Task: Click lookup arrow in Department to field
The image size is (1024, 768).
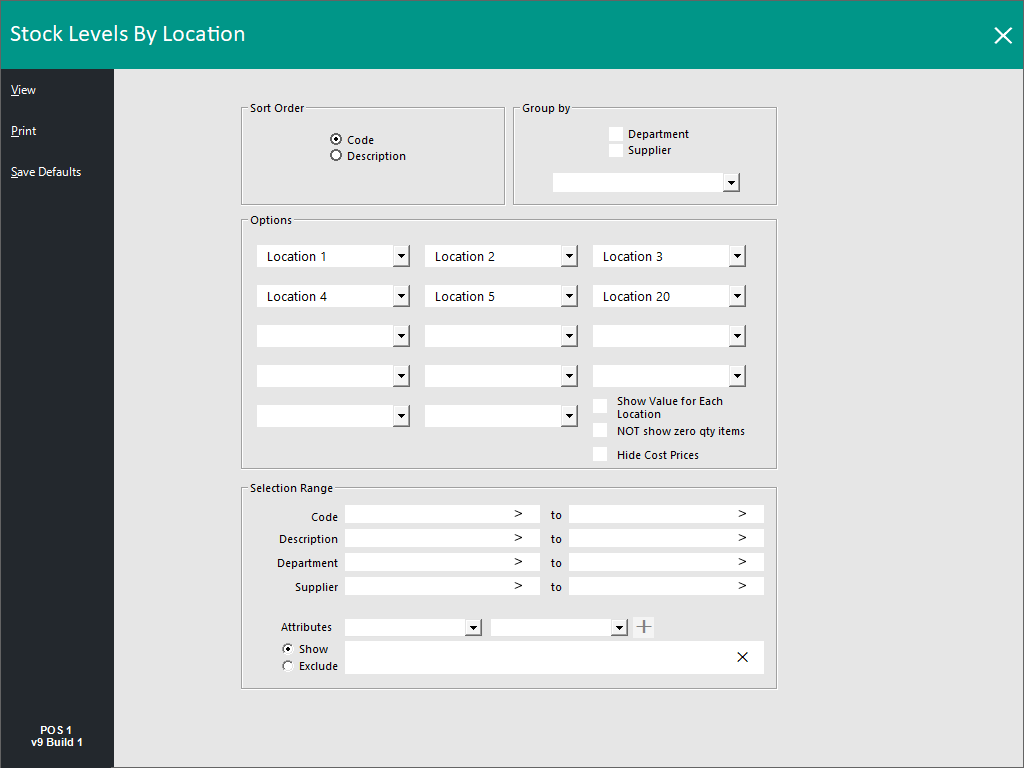Action: pyautogui.click(x=743, y=562)
